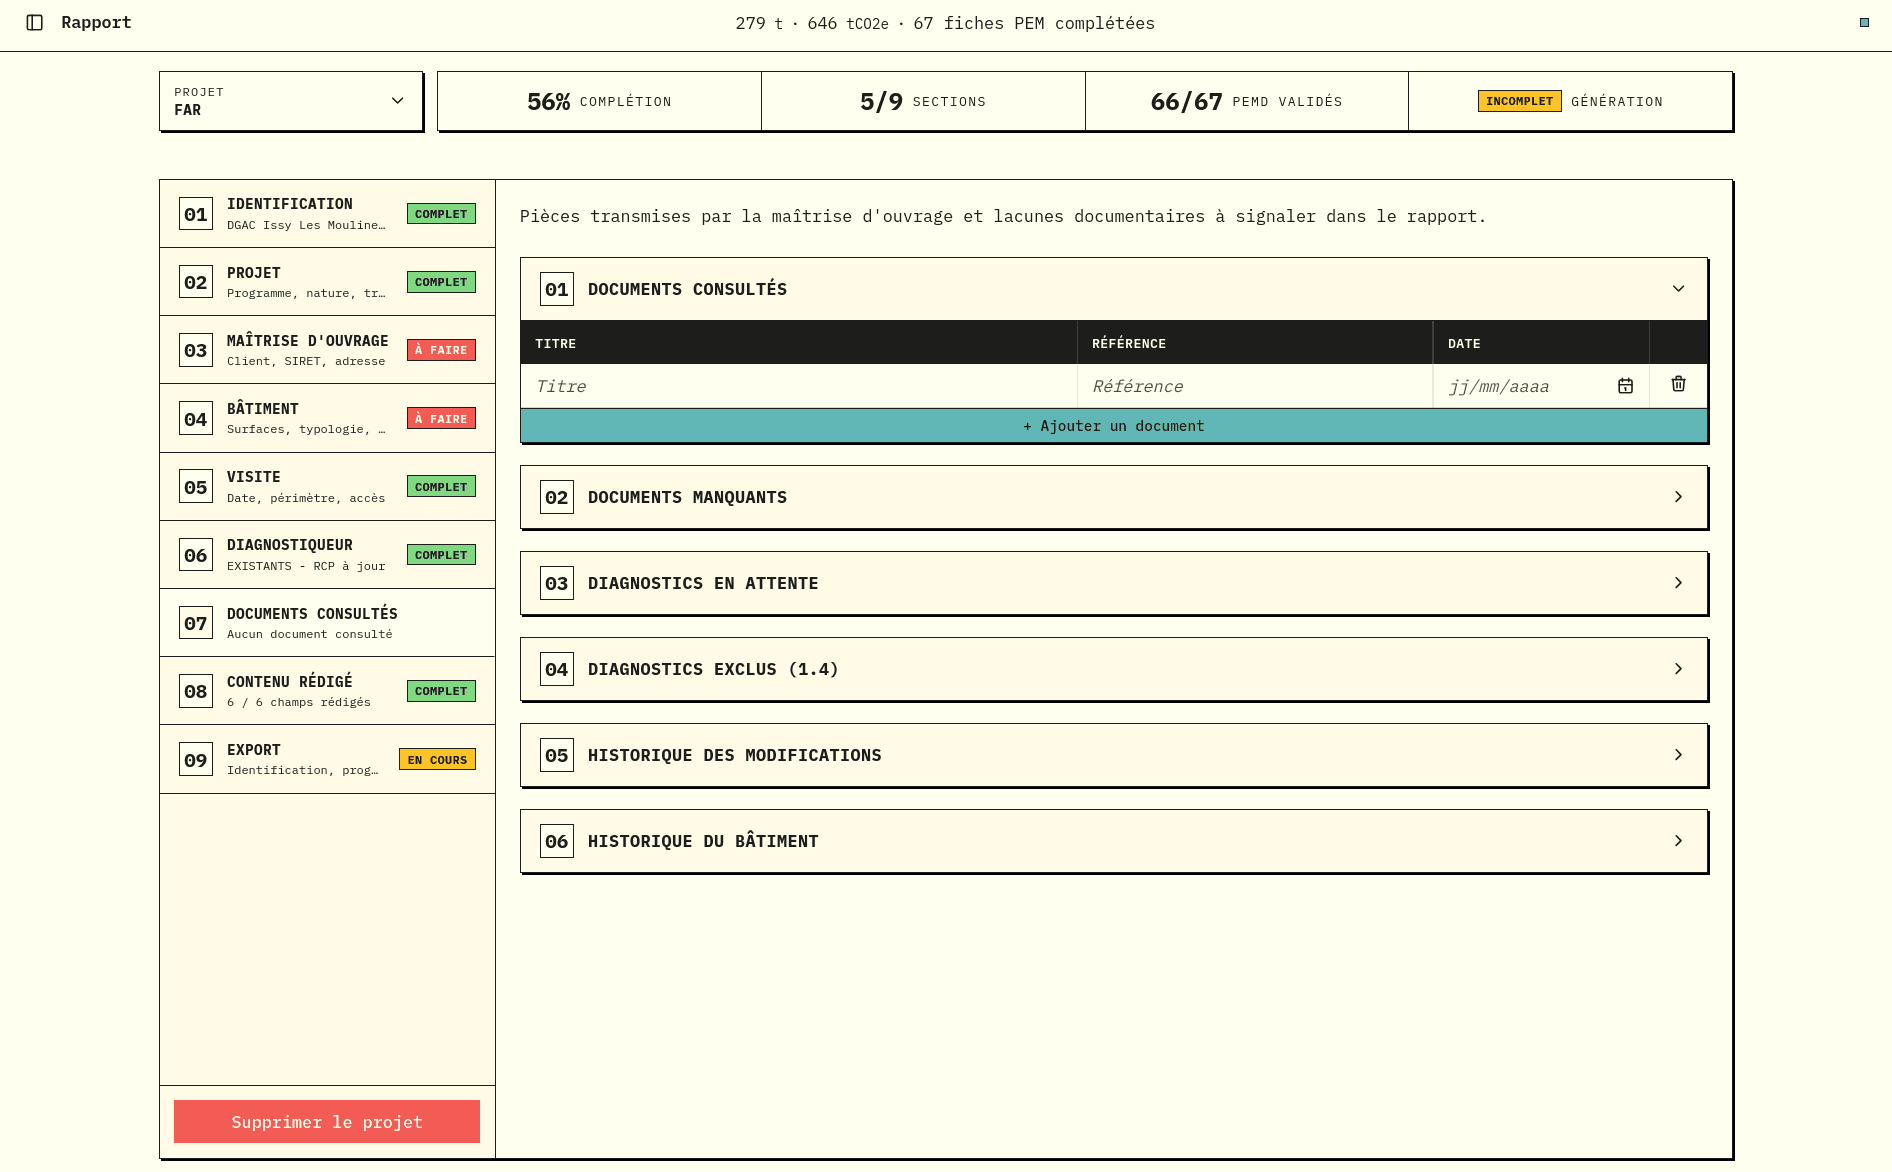This screenshot has height=1172, width=1892.
Task: Open section 09 Export
Action: pos(327,760)
